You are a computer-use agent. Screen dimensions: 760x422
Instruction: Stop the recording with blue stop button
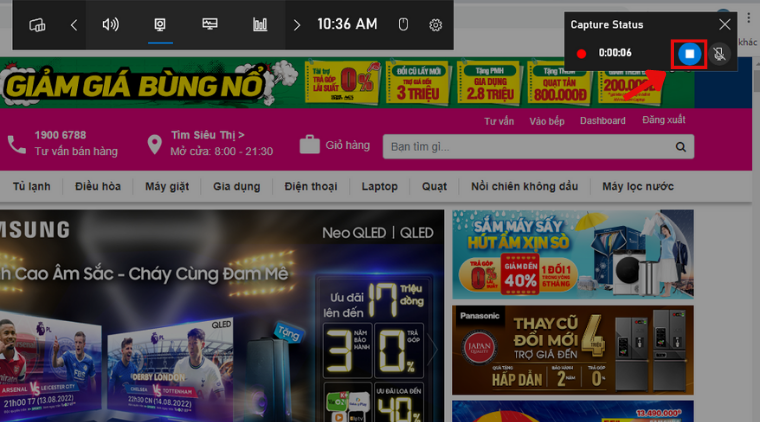tap(689, 54)
